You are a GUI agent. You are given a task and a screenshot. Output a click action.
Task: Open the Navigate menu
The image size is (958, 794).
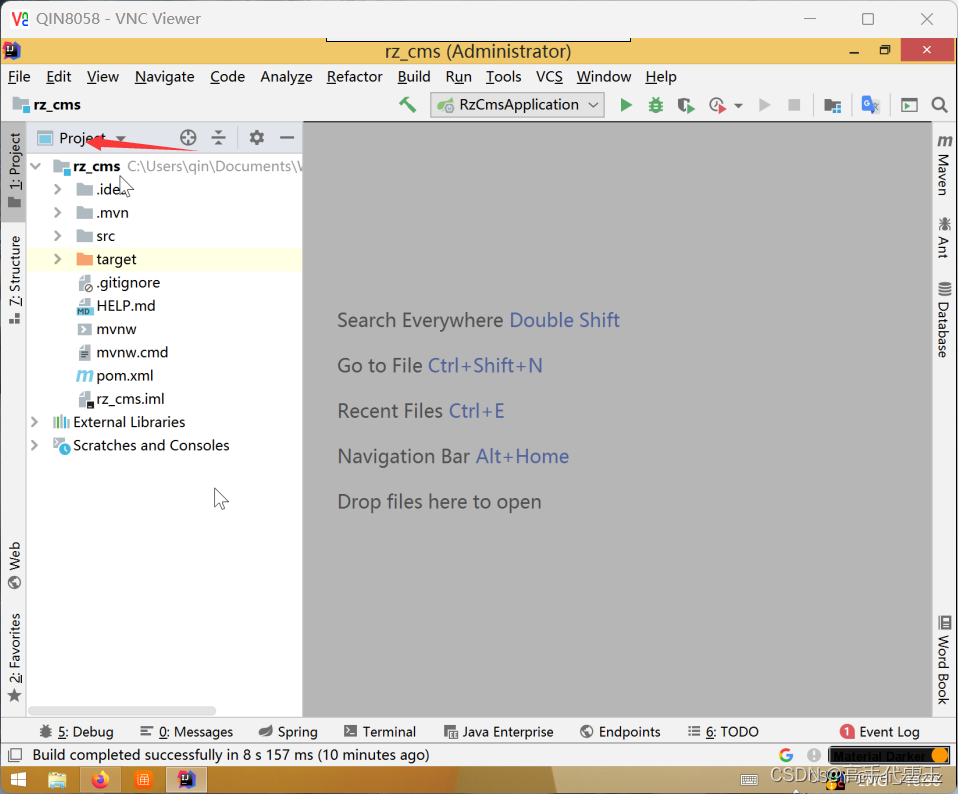pyautogui.click(x=164, y=77)
